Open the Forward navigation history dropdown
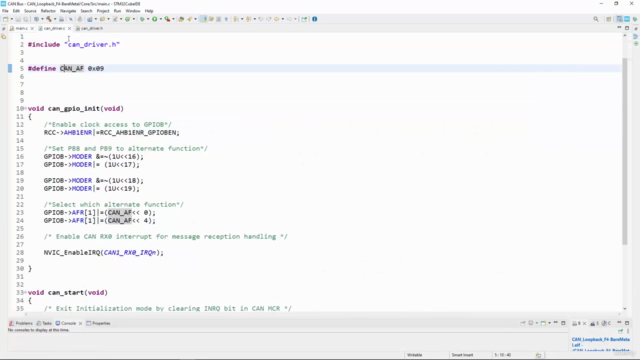This screenshot has height=360, width=640. (x=296, y=19)
